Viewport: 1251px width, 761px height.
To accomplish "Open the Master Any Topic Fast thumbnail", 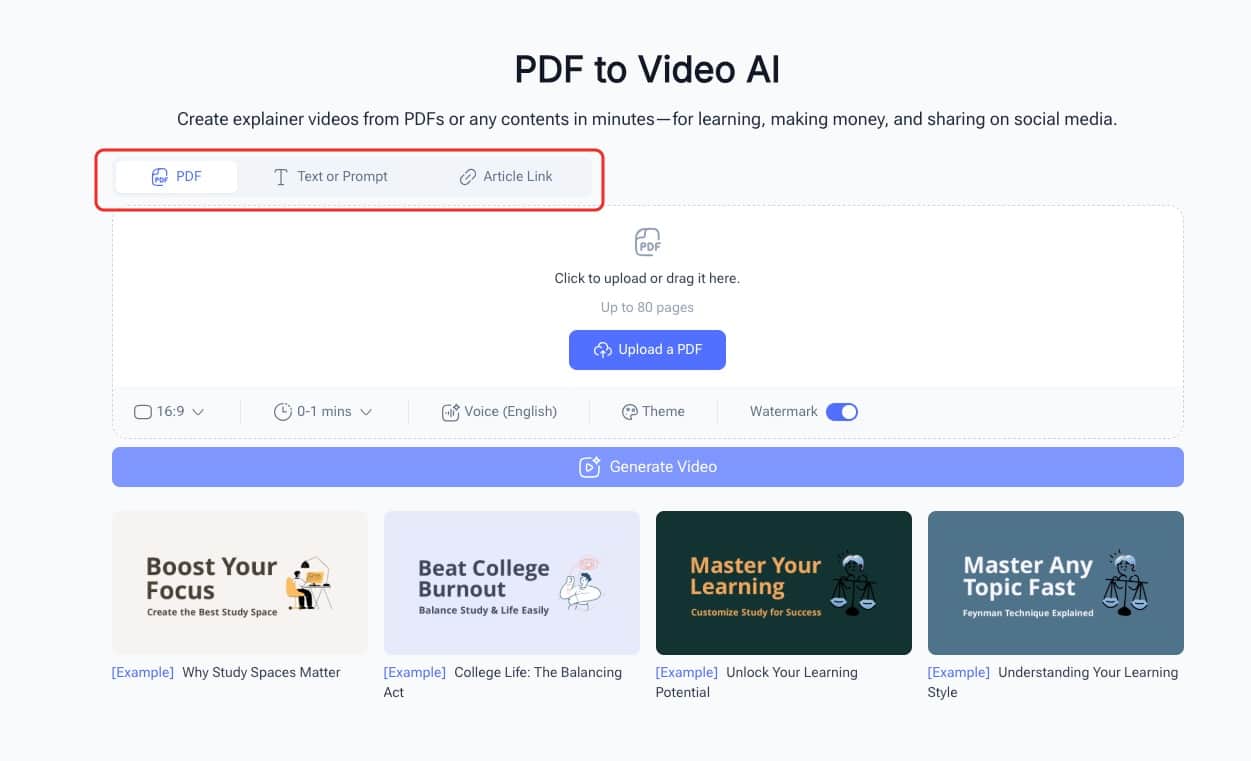I will point(1056,583).
